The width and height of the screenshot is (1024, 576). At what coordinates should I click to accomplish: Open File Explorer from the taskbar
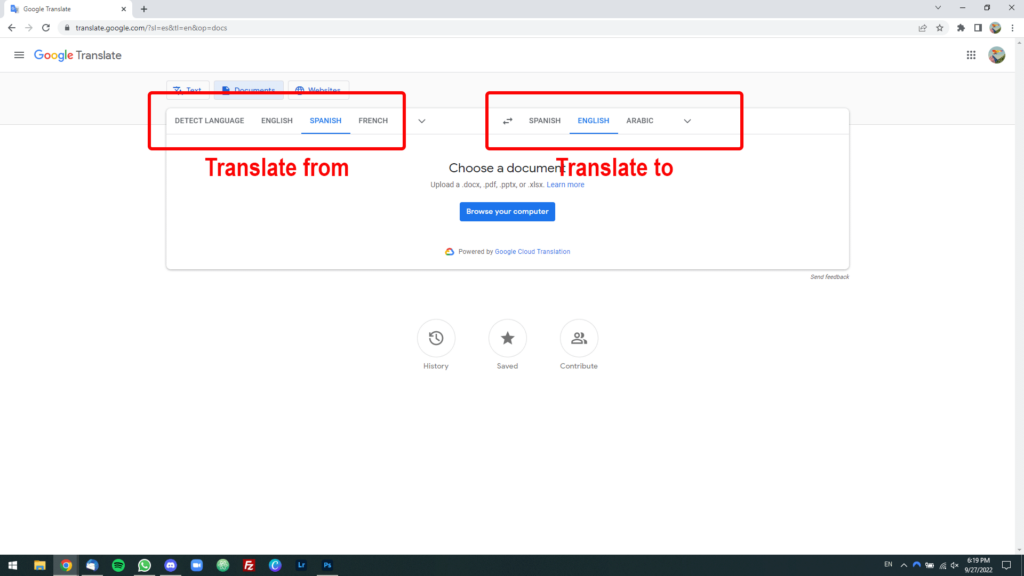[x=40, y=566]
